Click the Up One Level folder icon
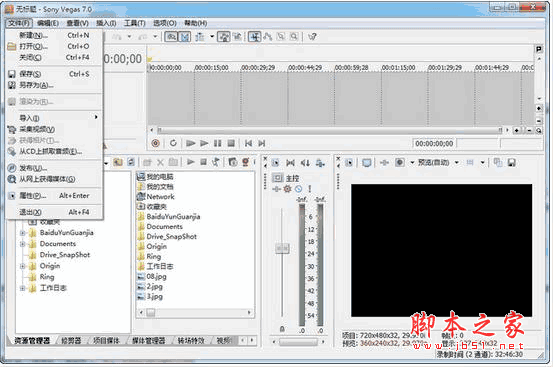The width and height of the screenshot is (553, 367). coord(117,162)
